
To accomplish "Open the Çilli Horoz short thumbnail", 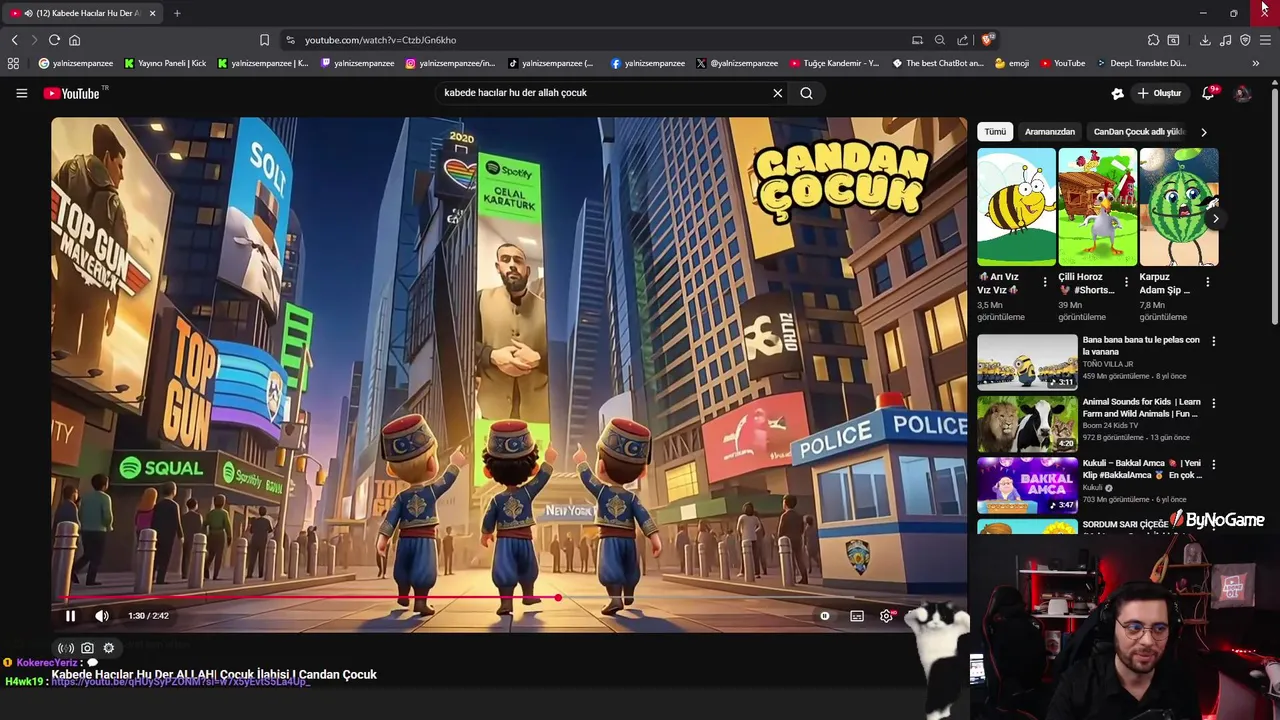I will 1097,207.
